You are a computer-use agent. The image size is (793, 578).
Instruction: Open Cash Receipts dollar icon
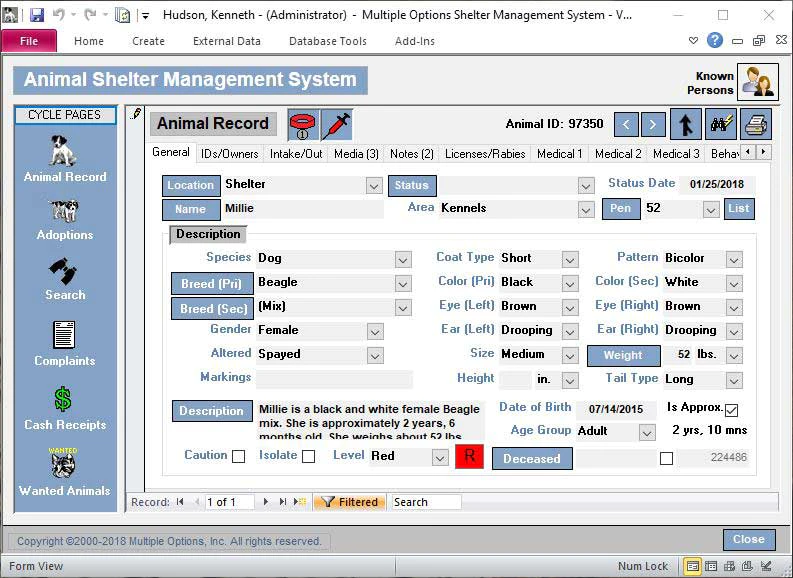coord(65,409)
